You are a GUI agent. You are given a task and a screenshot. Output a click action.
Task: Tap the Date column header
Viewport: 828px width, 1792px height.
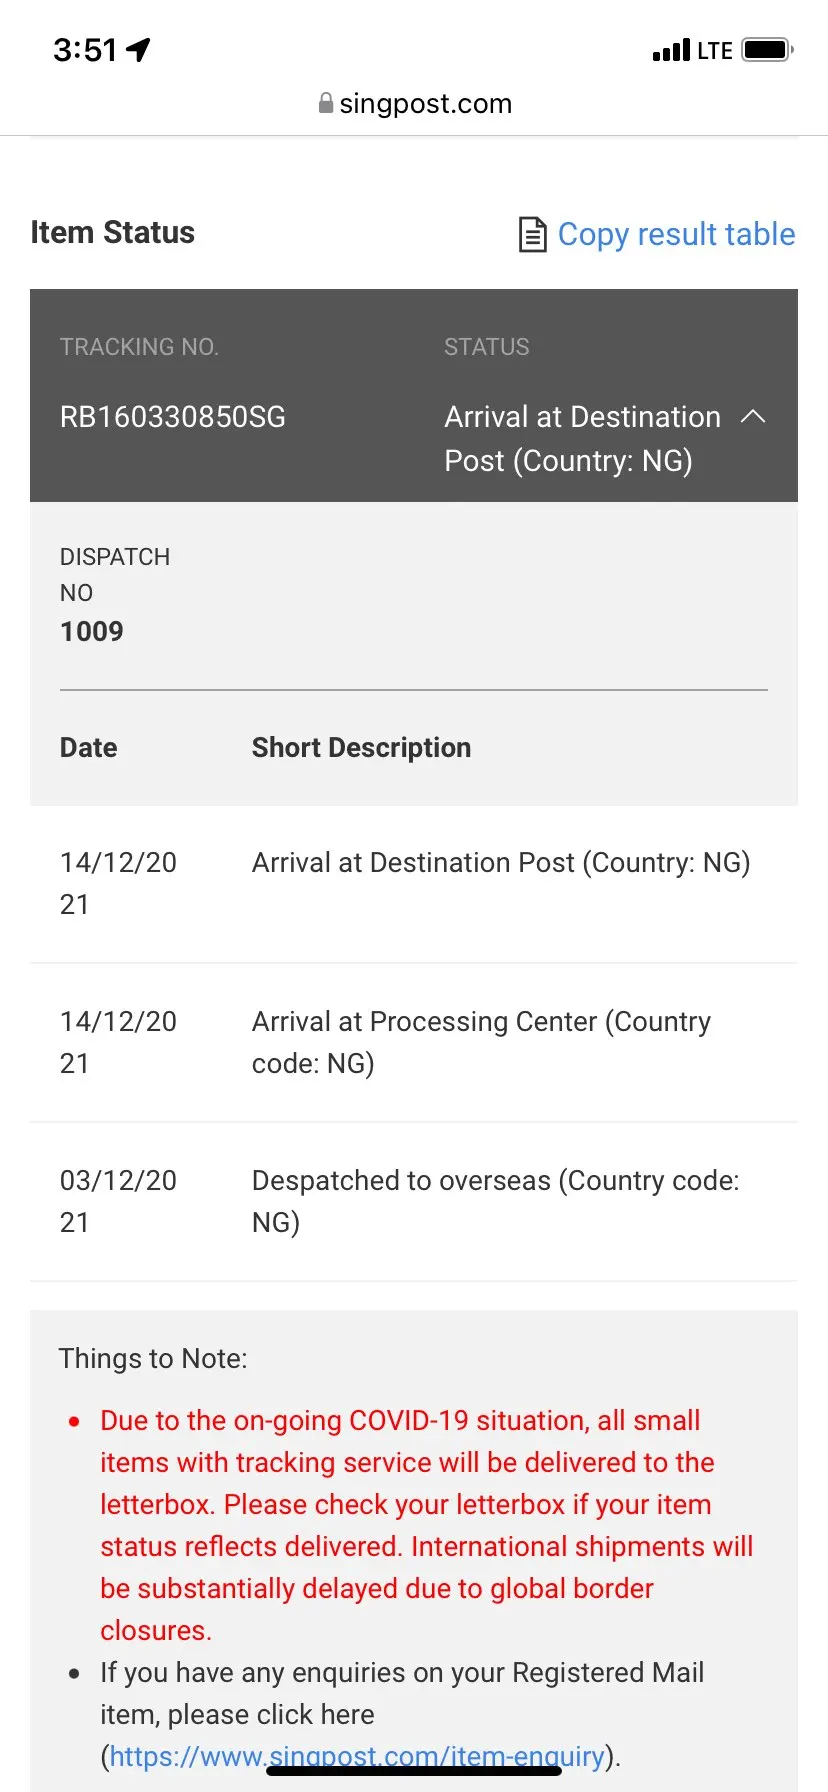point(89,748)
